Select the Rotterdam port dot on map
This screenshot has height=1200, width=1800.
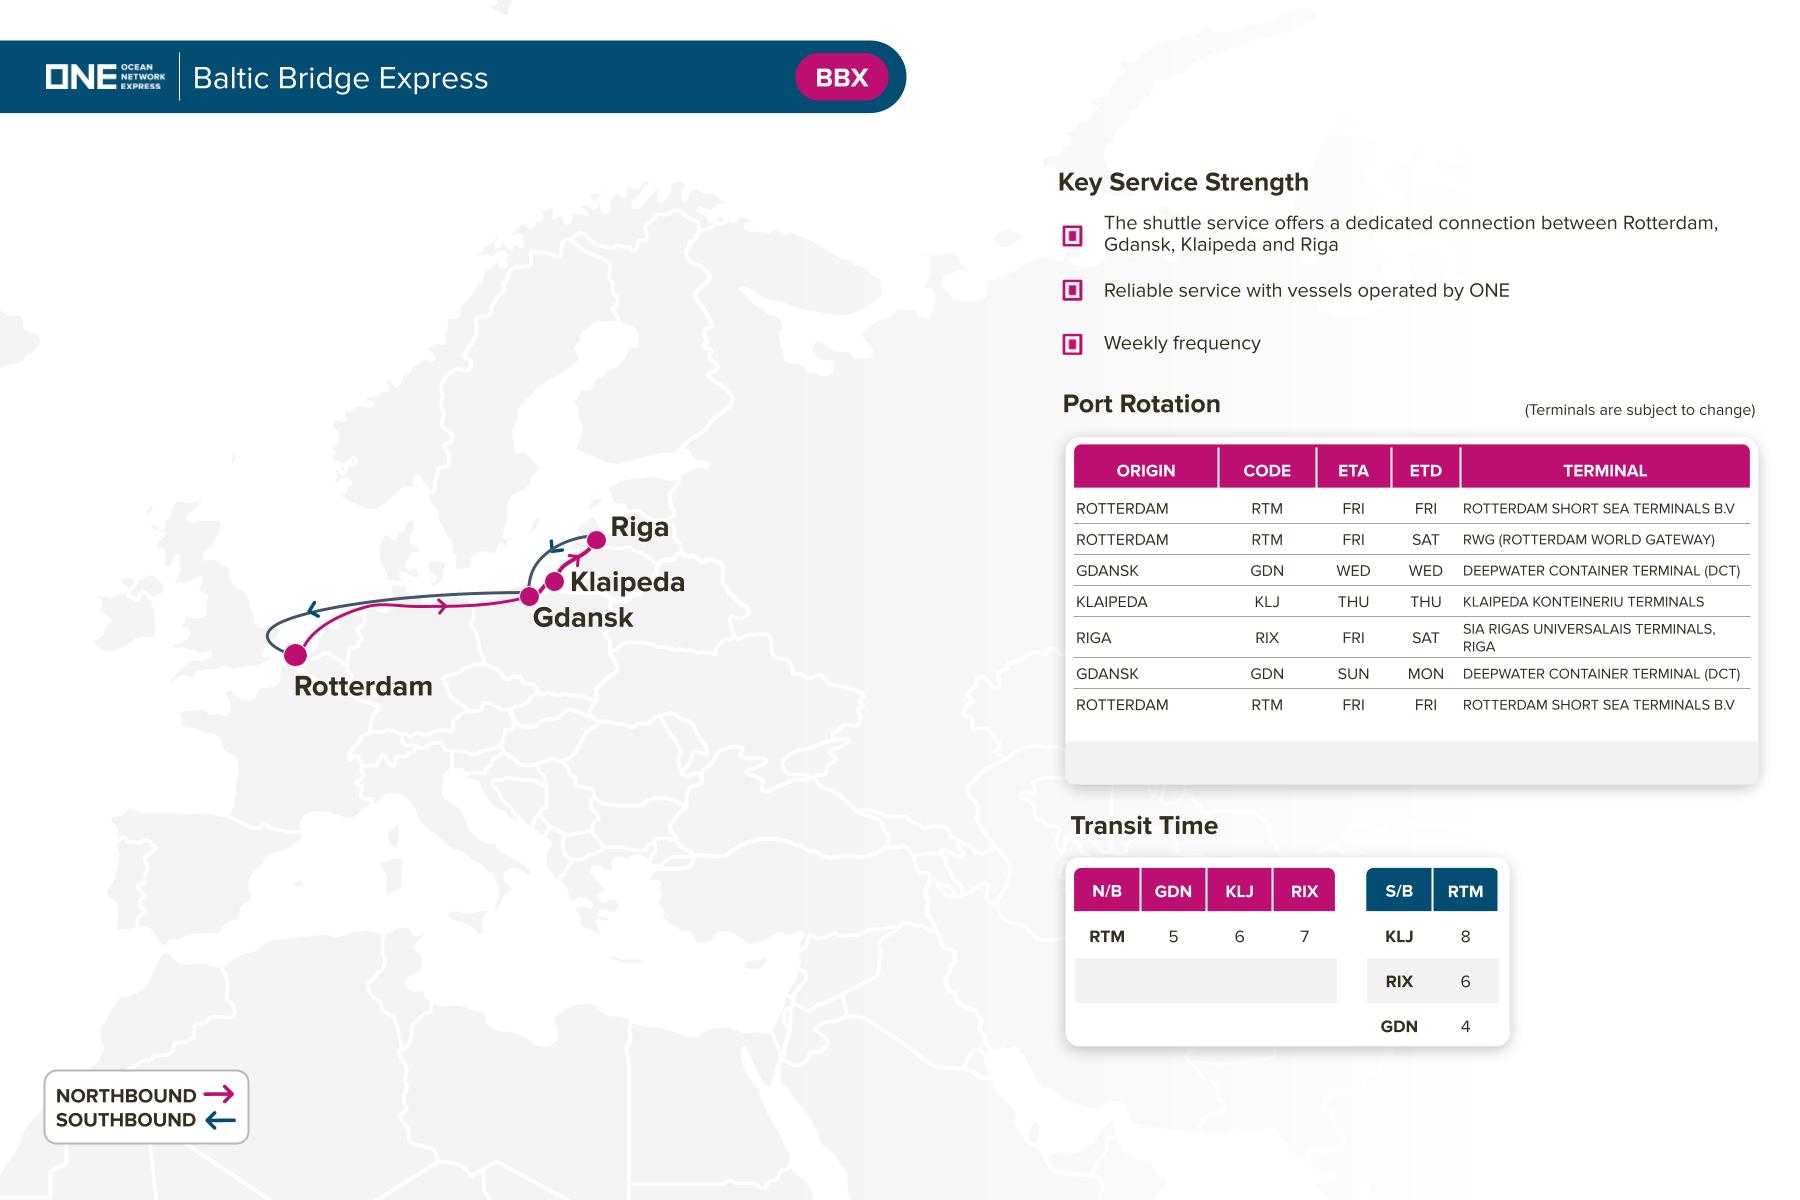click(x=295, y=655)
